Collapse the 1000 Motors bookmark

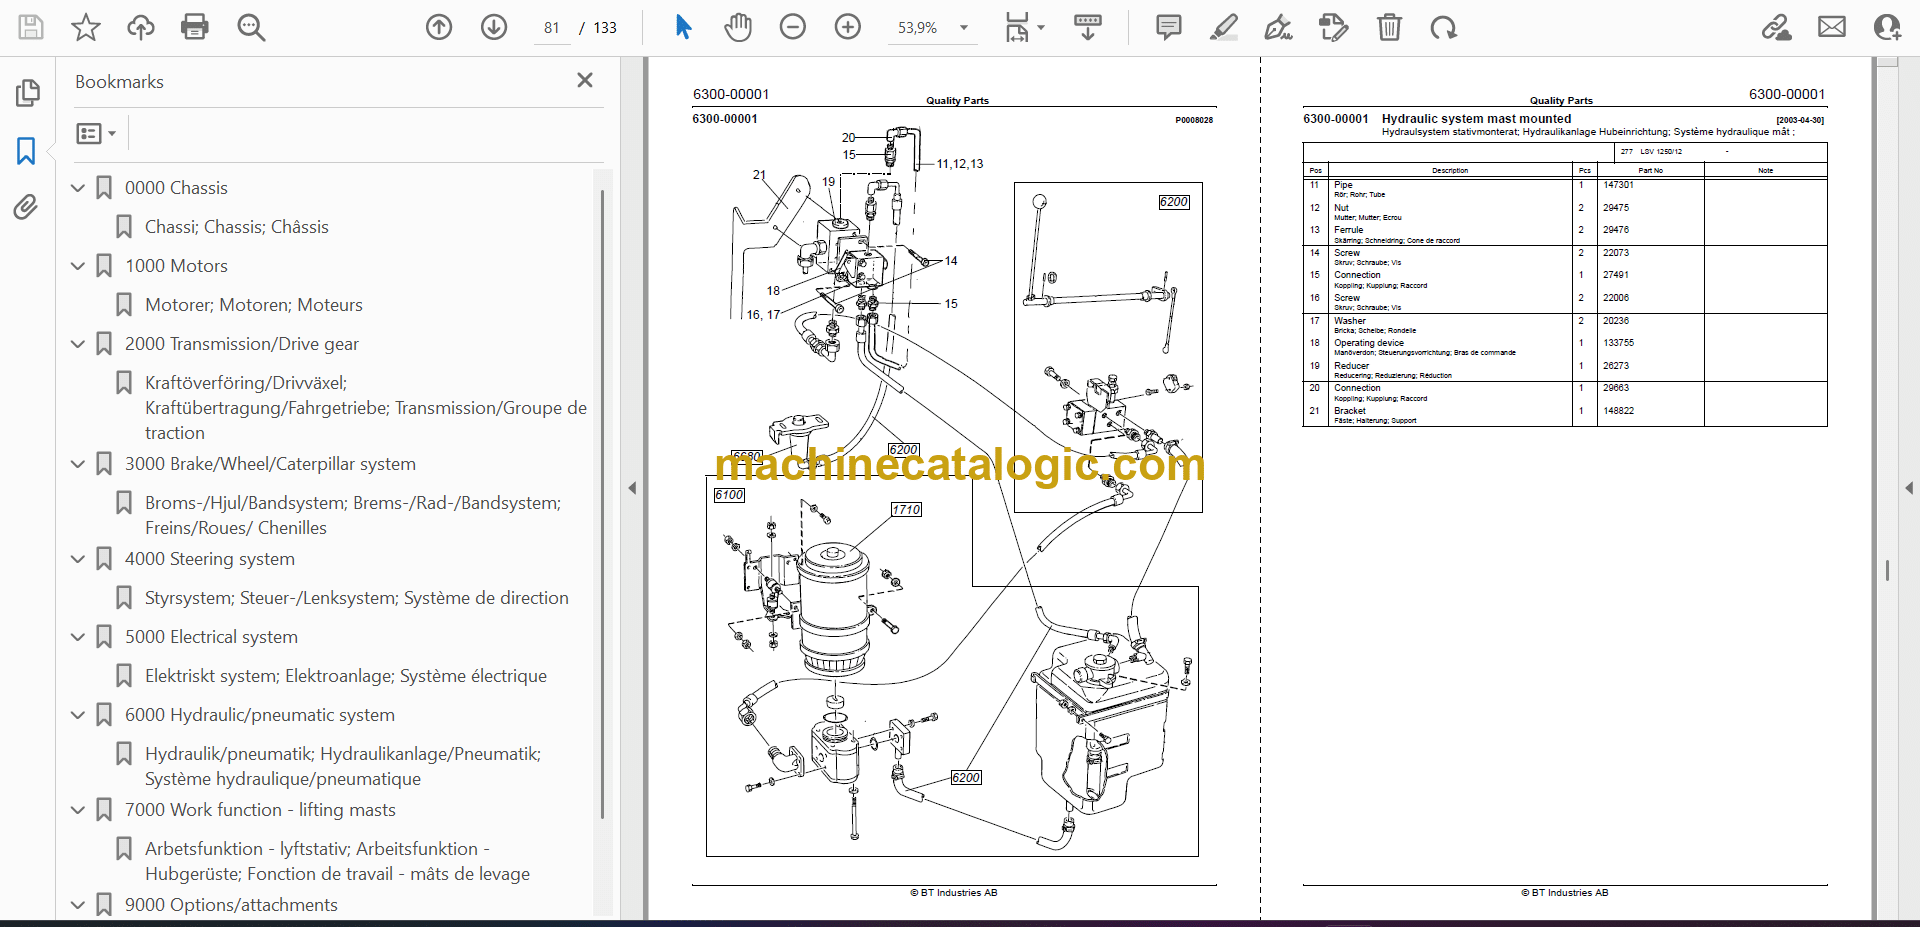click(x=78, y=266)
